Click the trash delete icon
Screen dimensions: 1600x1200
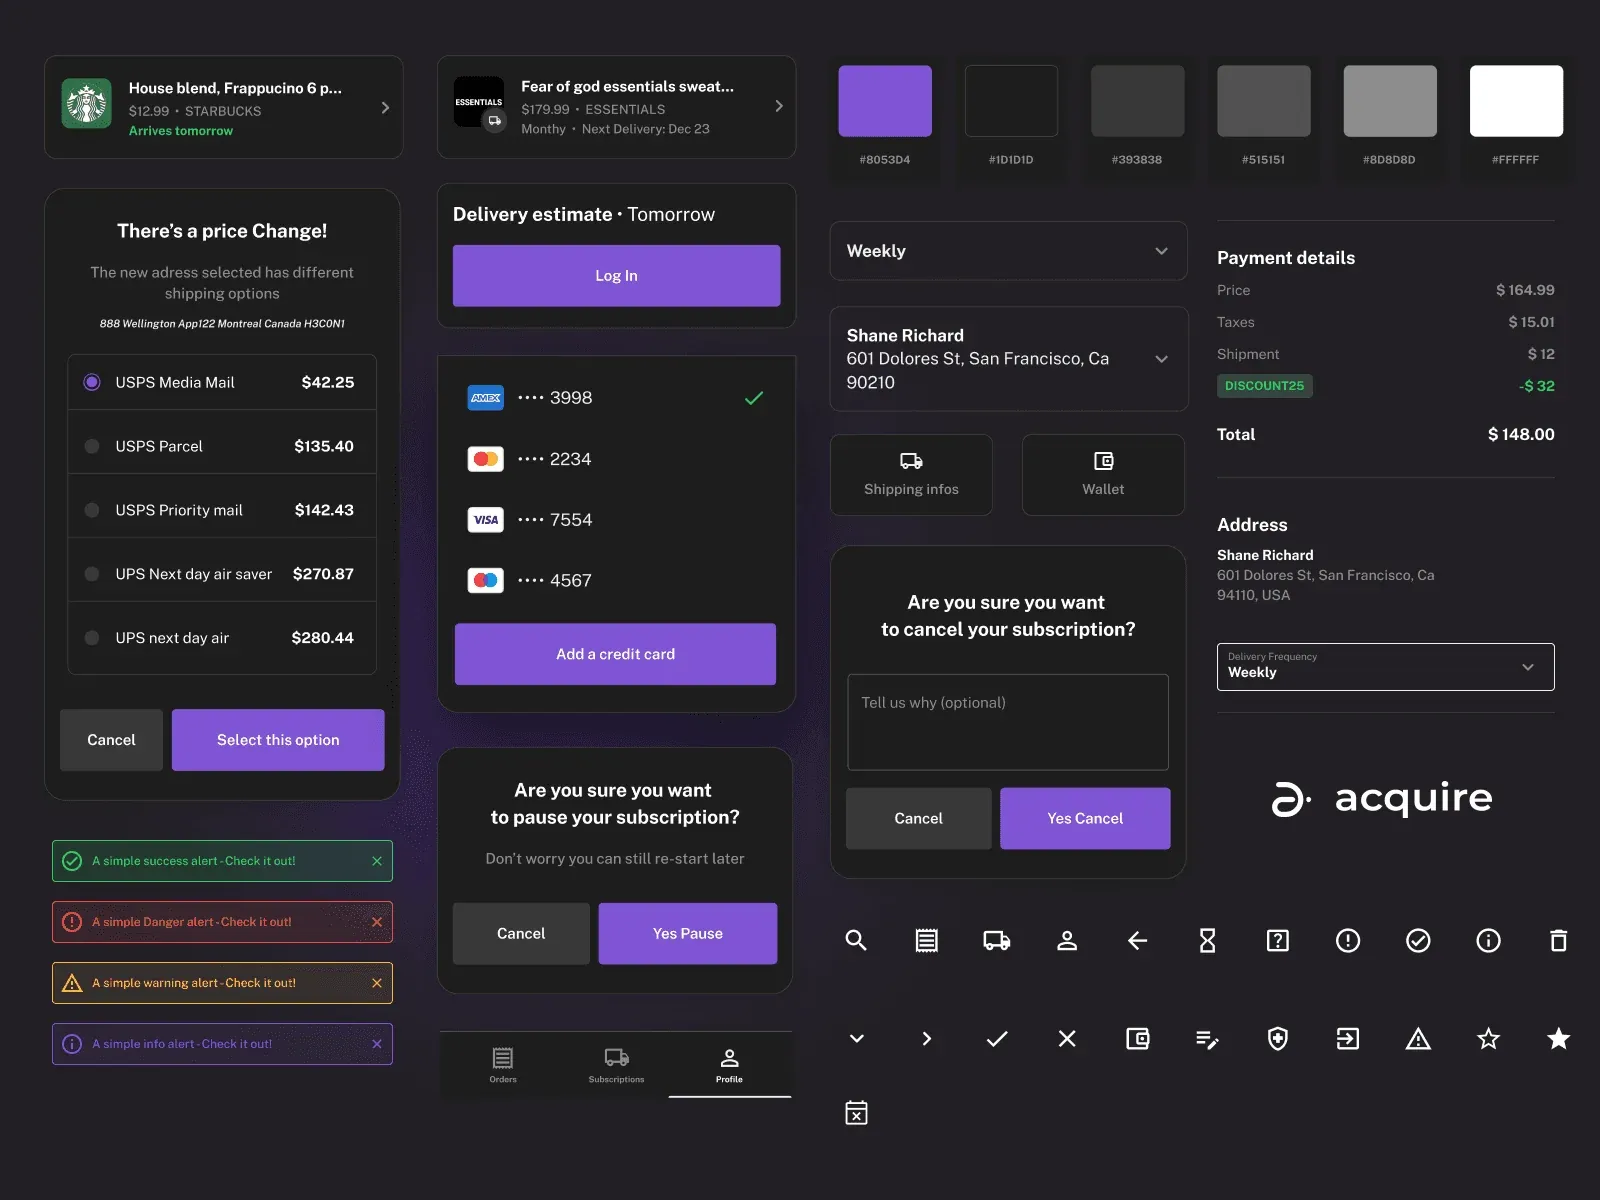pyautogui.click(x=1559, y=940)
